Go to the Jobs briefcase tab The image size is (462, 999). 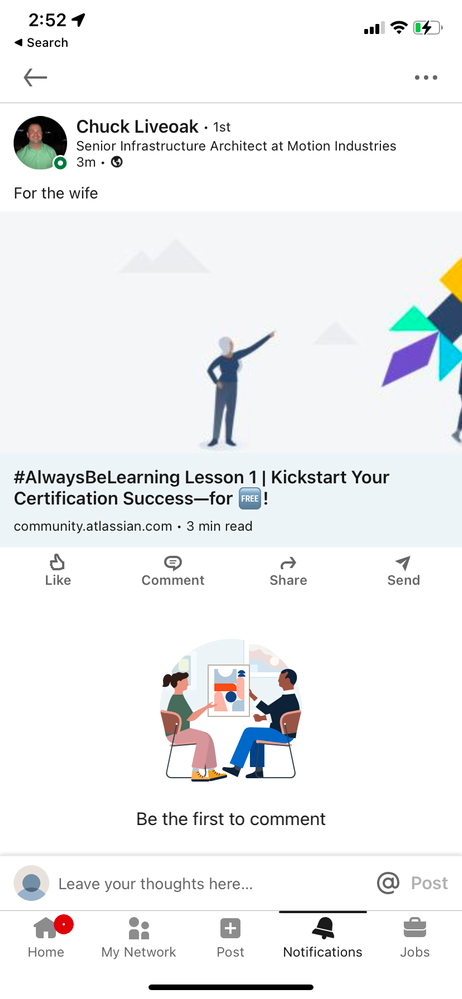point(415,938)
